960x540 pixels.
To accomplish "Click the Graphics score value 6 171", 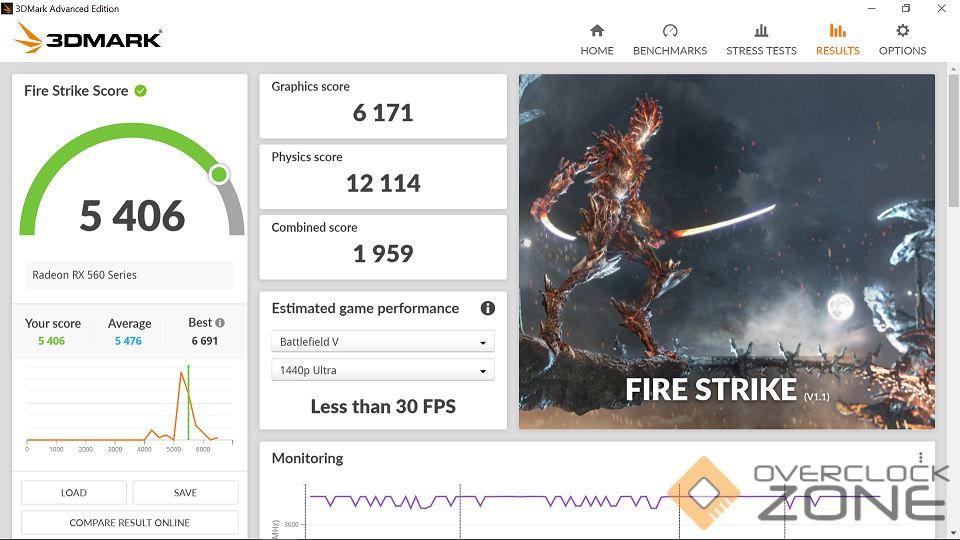I will tap(383, 113).
